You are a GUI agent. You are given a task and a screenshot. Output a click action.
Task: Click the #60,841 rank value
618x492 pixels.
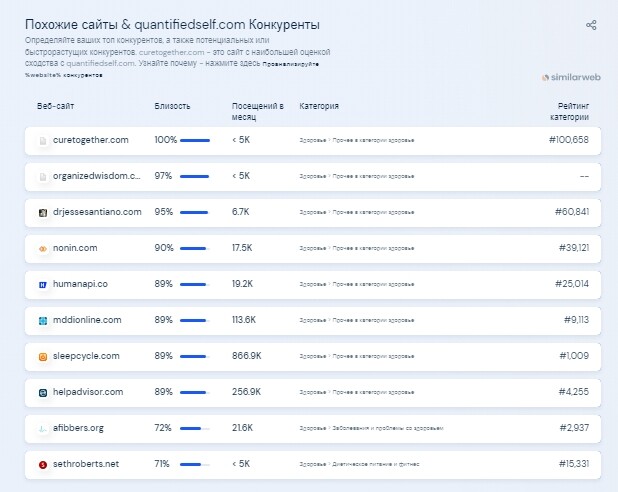pyautogui.click(x=572, y=212)
